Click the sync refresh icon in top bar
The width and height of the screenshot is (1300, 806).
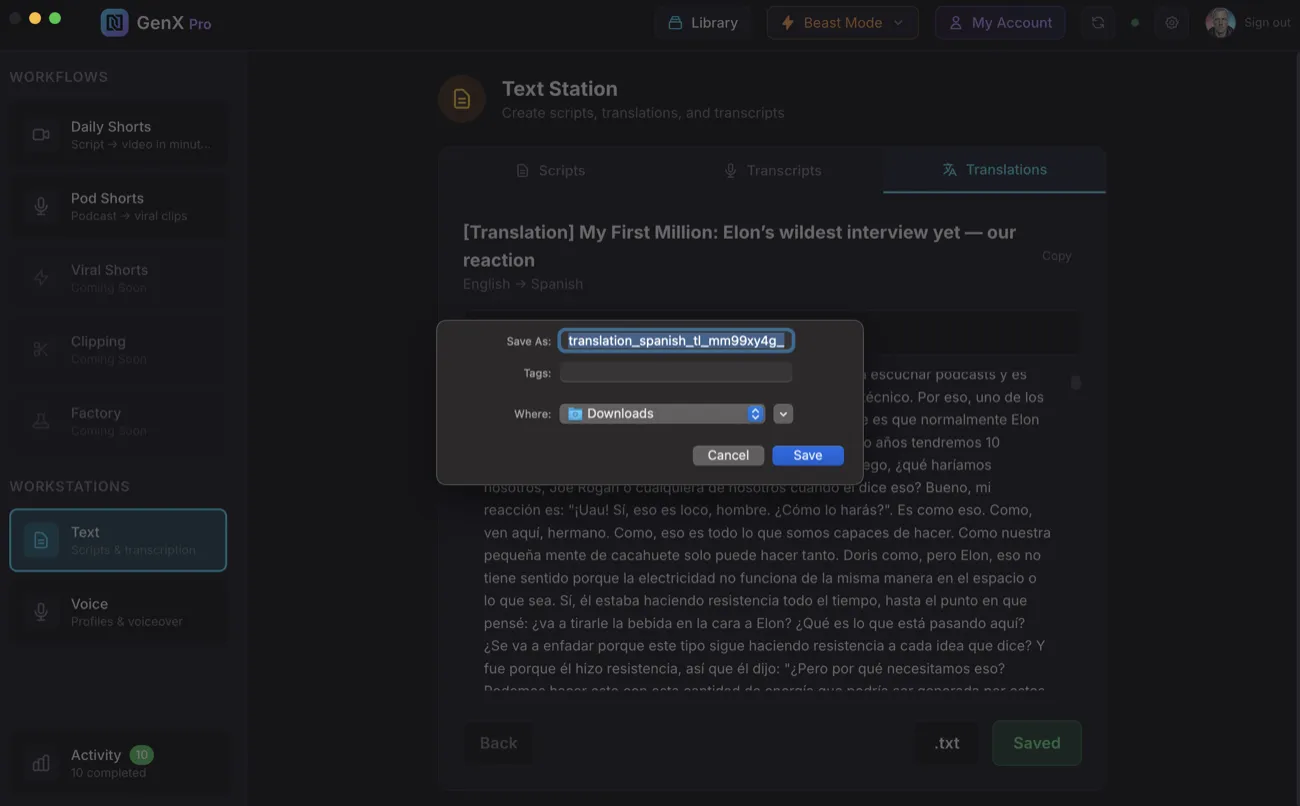(1098, 21)
